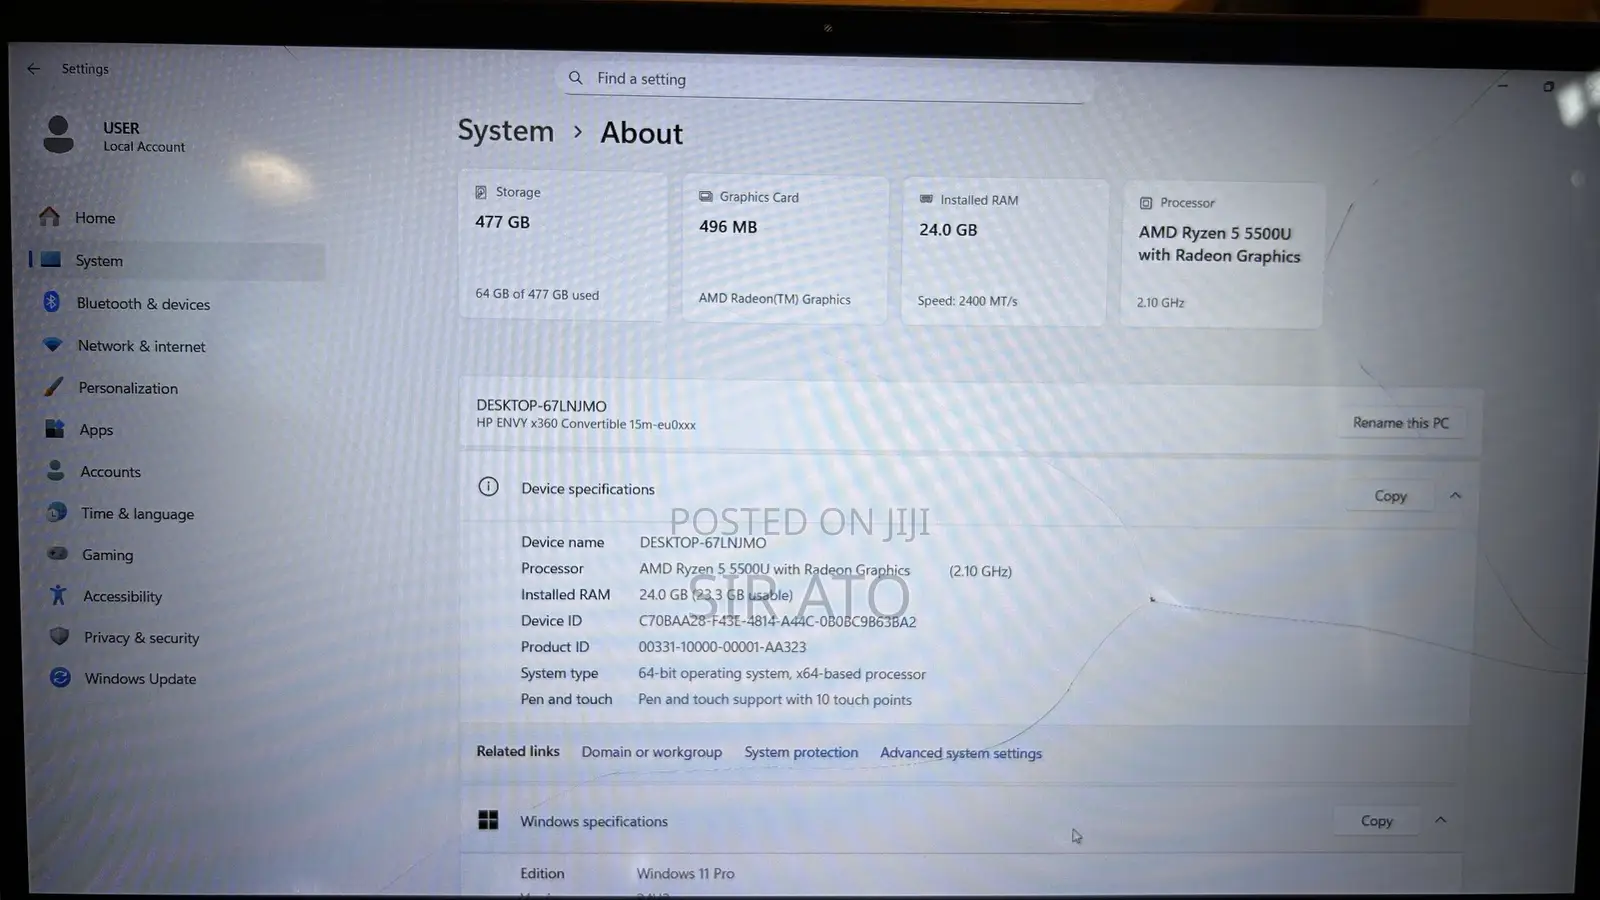Open System protection link

801,752
